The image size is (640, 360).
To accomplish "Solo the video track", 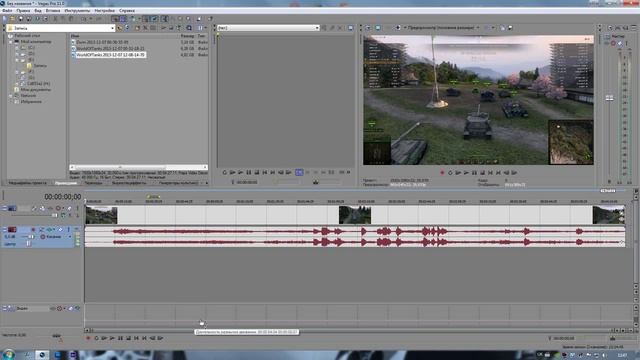I will coord(77,209).
